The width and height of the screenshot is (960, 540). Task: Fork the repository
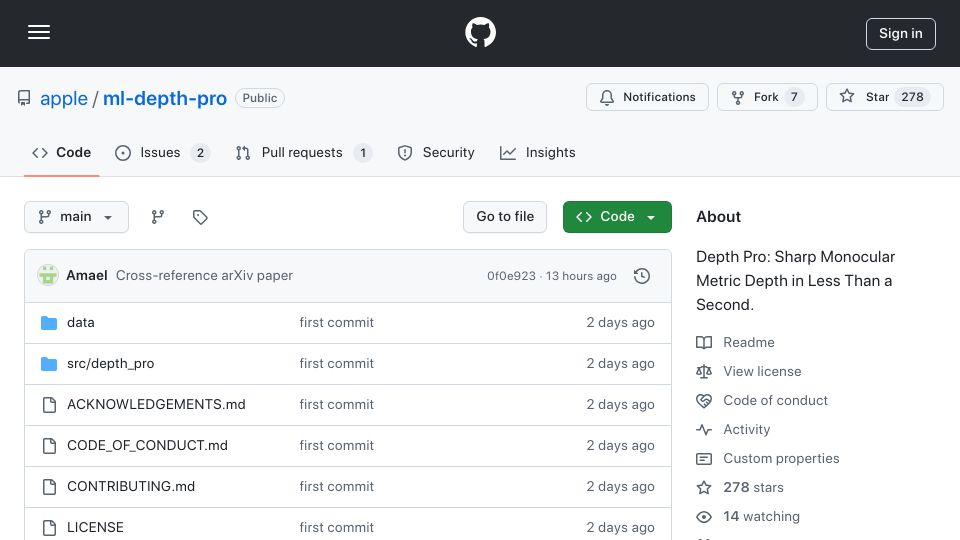pos(767,97)
